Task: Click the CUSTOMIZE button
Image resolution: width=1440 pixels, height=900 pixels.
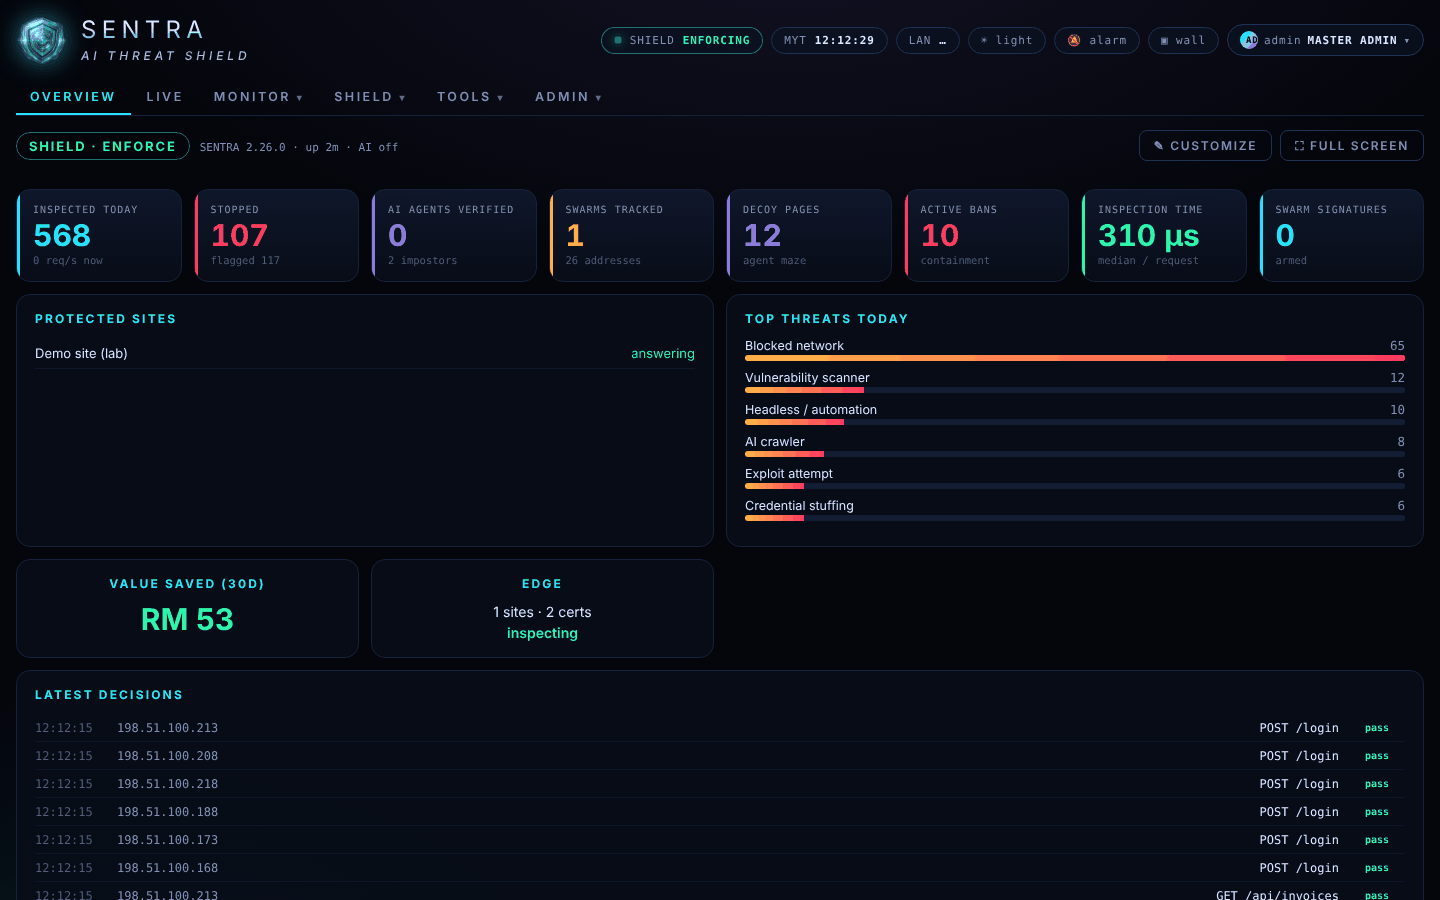Action: 1205,145
